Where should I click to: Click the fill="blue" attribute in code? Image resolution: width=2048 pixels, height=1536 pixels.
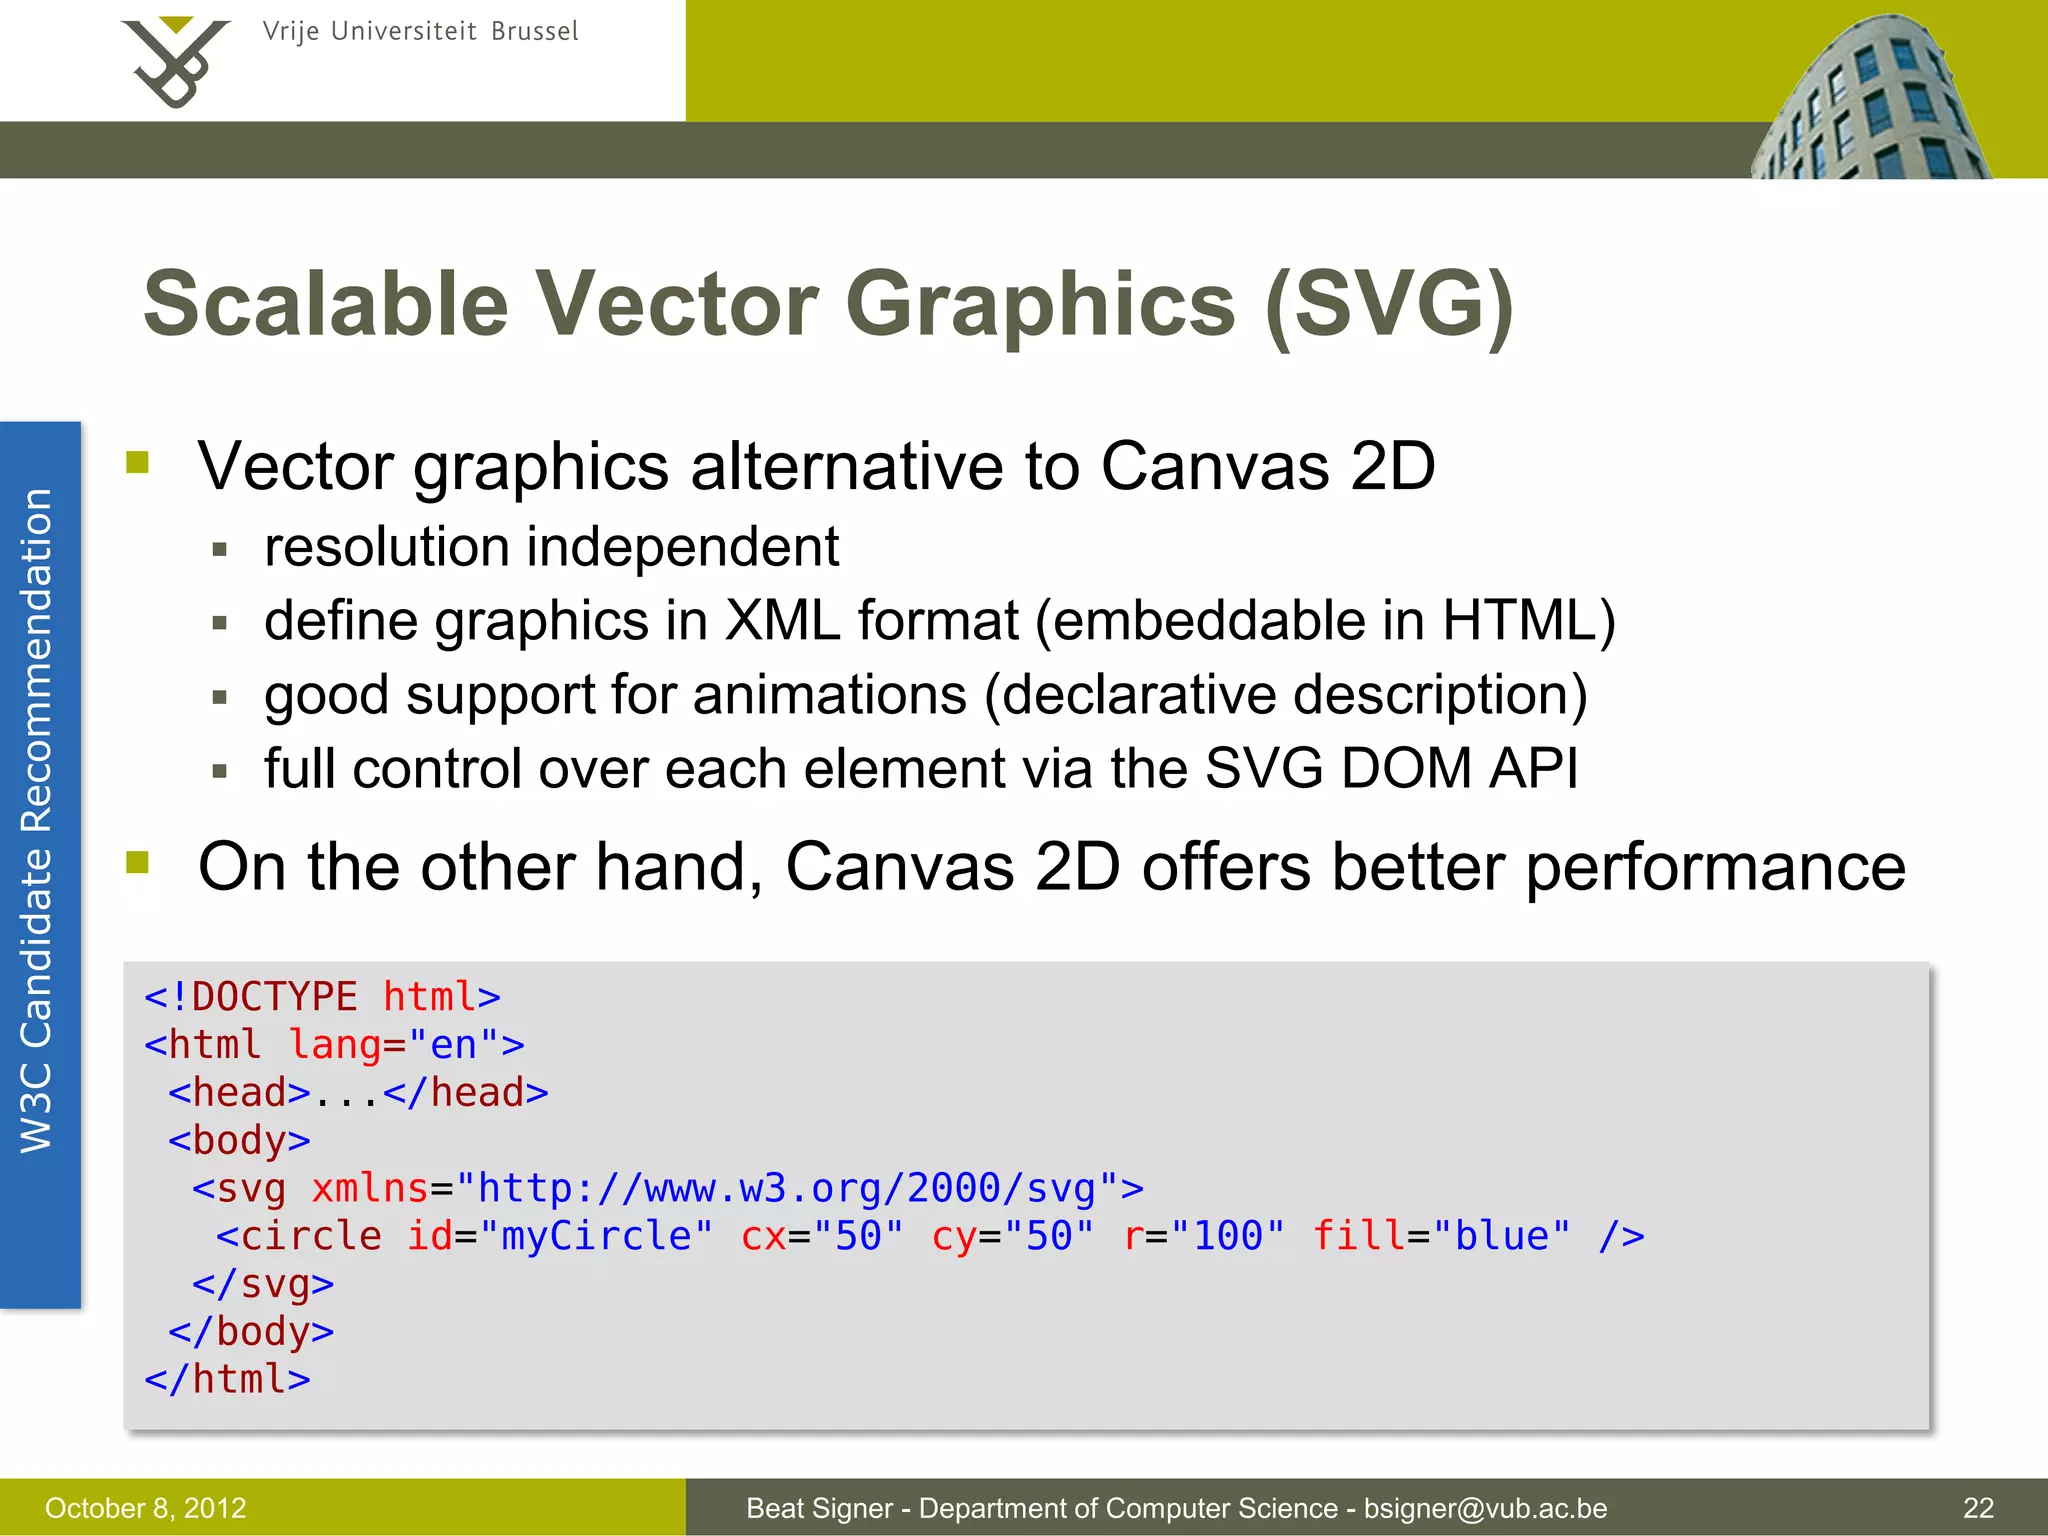1442,1236
